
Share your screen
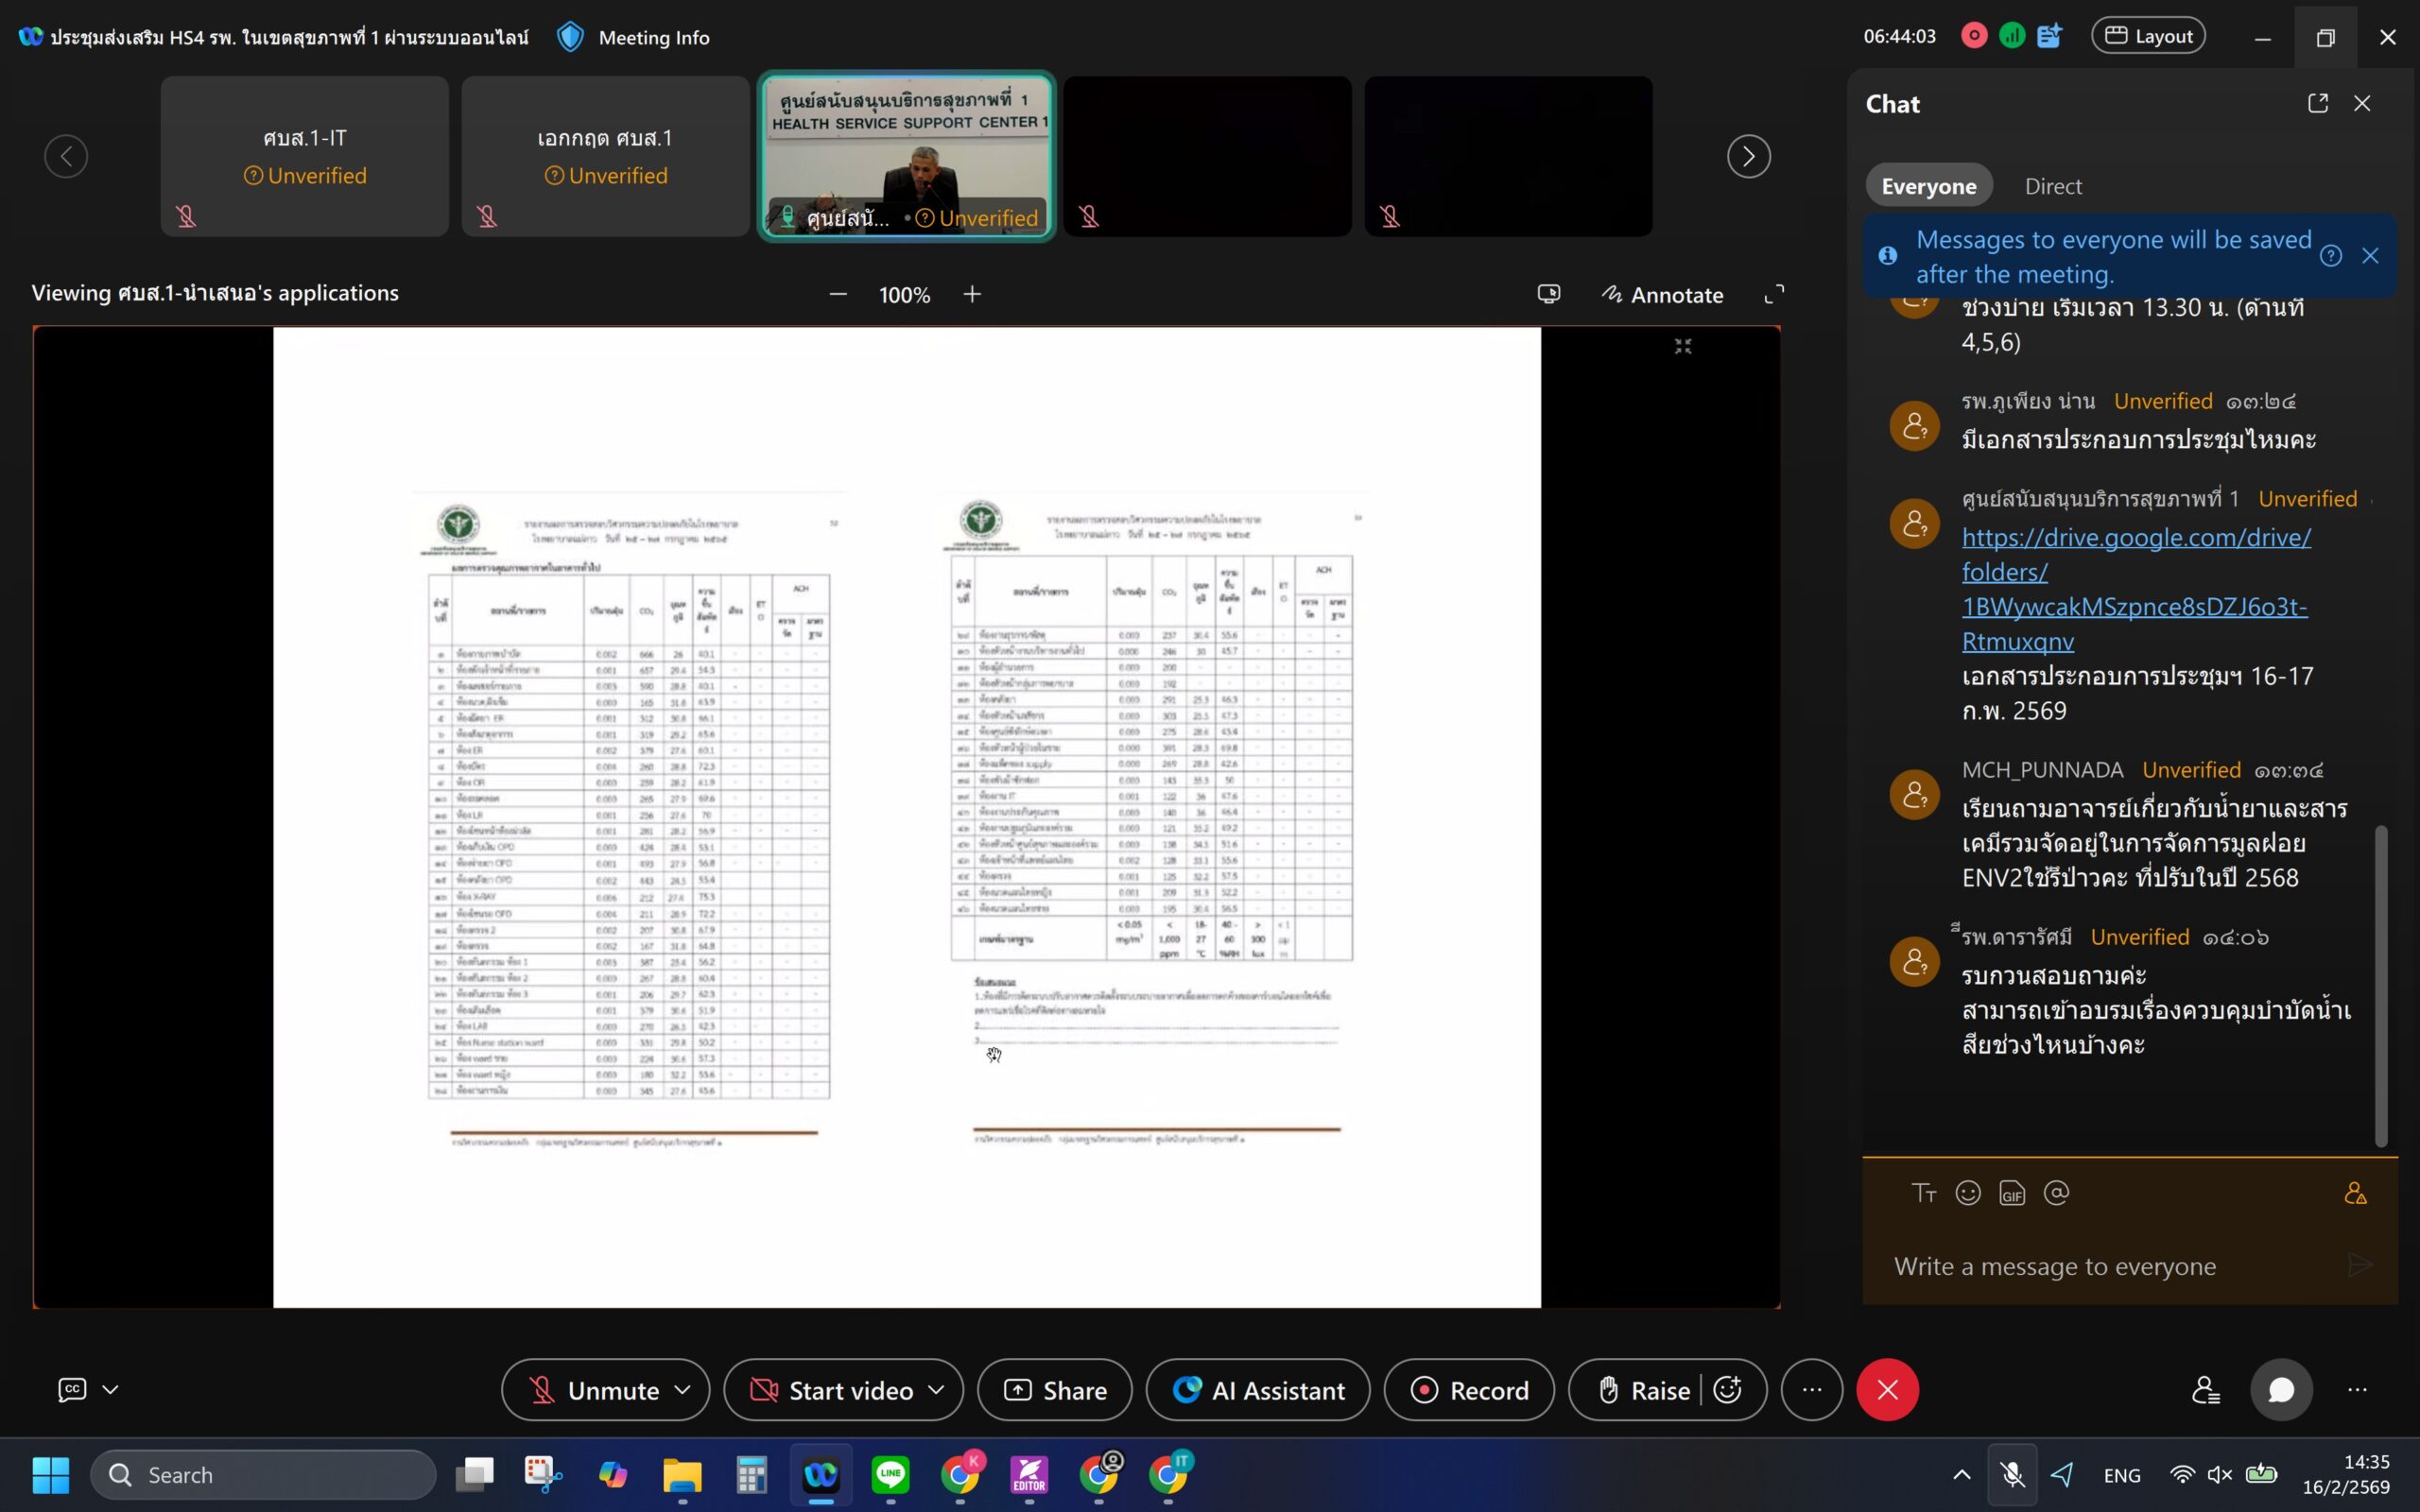[x=1054, y=1390]
